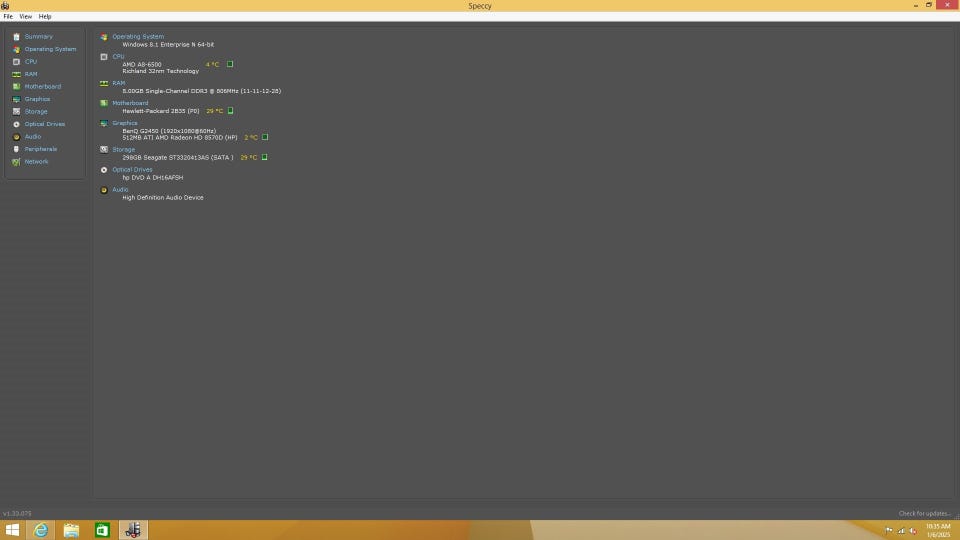Select Storage in the left sidebar

[x=36, y=111]
